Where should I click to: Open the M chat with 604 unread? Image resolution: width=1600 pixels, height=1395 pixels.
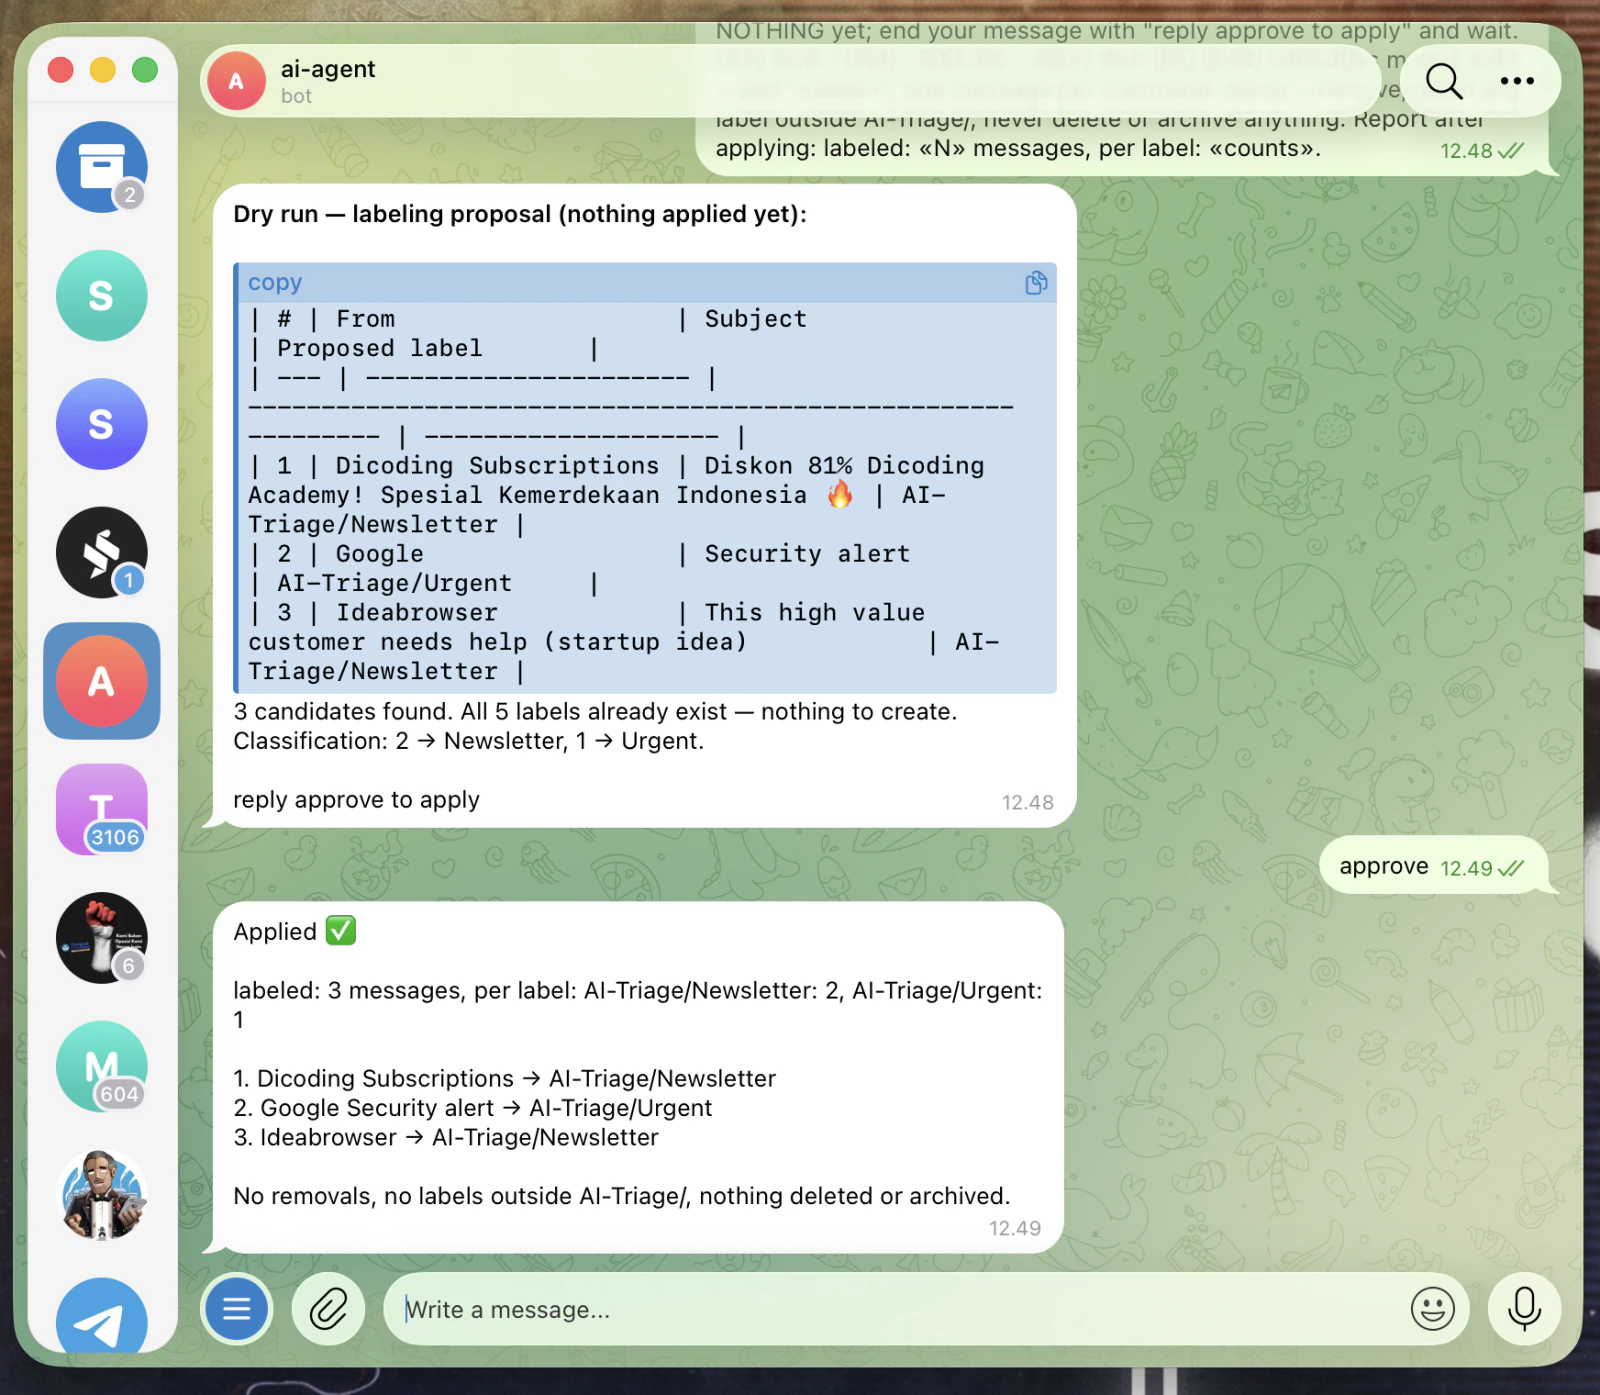[x=102, y=1067]
